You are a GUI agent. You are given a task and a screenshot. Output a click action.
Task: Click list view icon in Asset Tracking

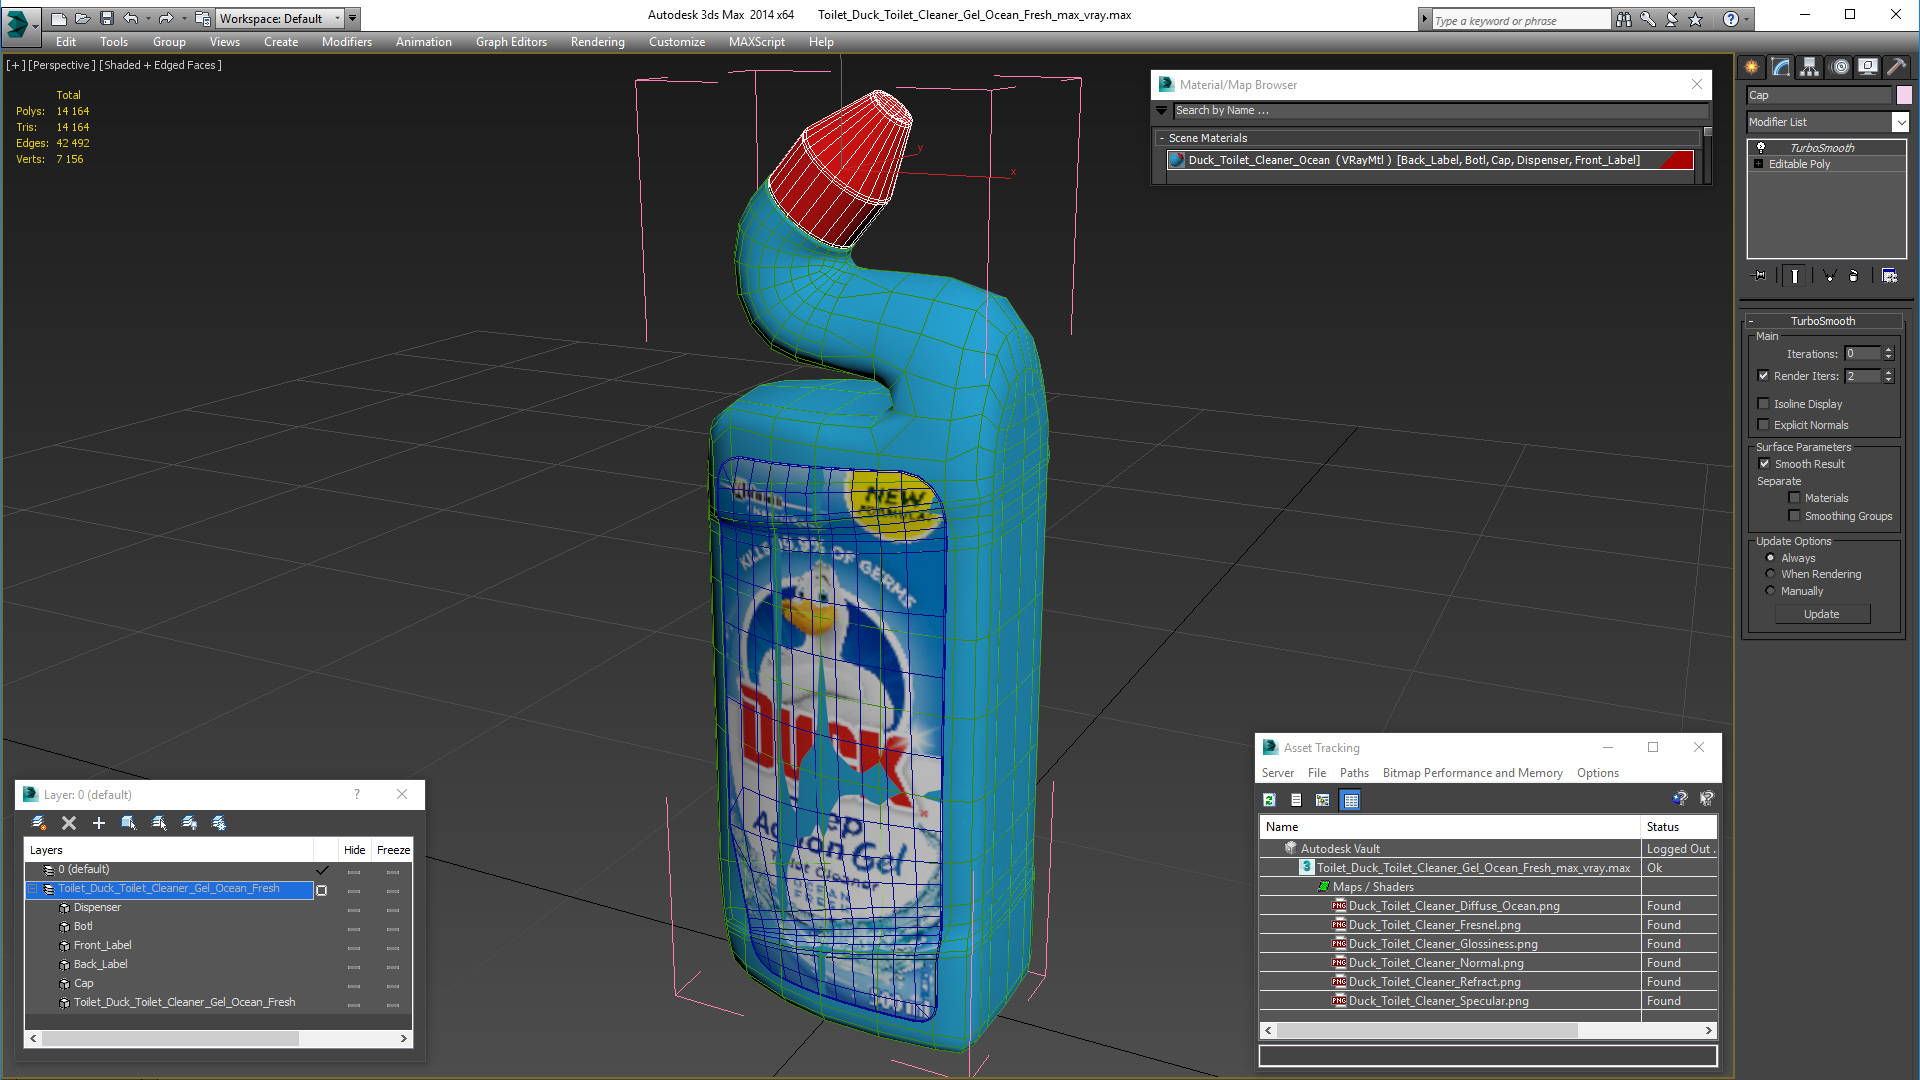click(1296, 800)
